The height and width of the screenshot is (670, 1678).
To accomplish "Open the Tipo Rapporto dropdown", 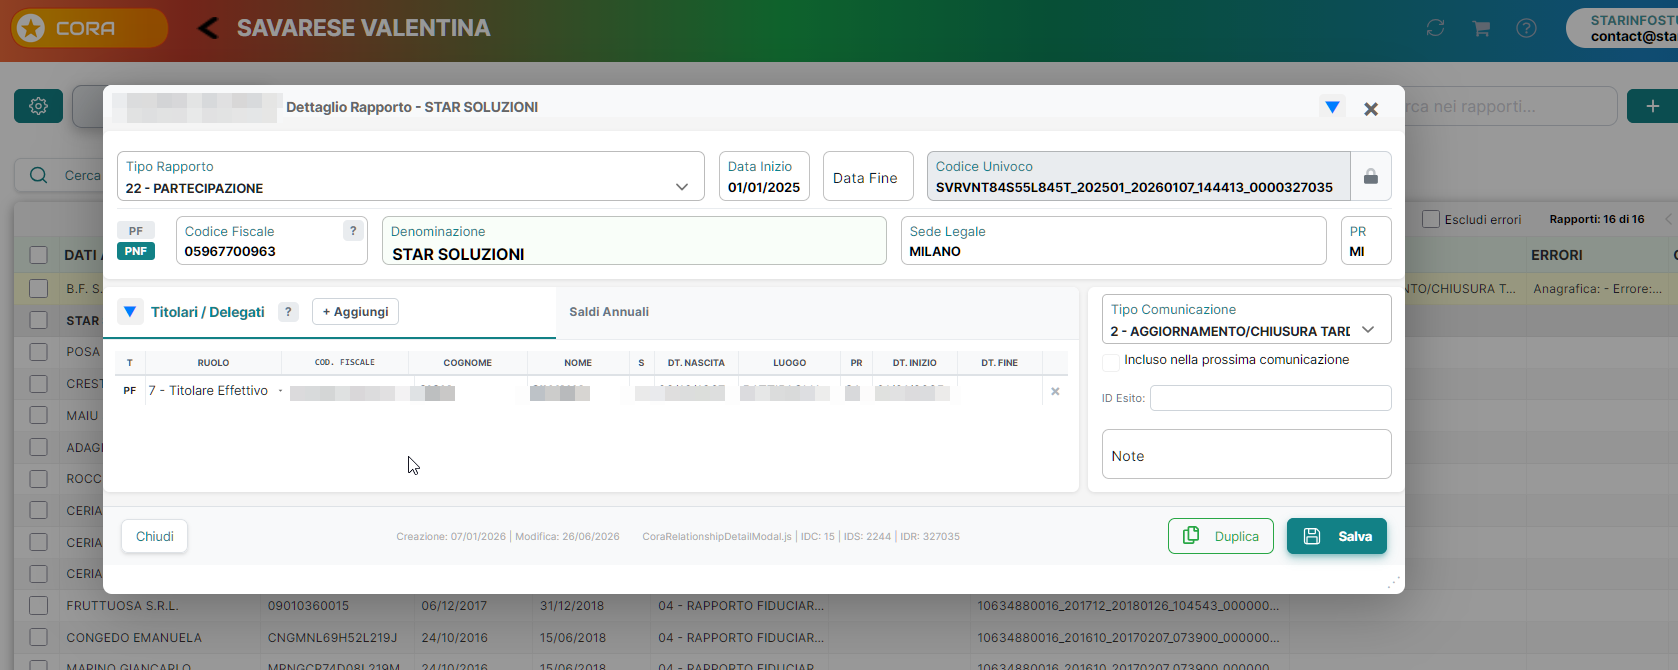I will [x=411, y=177].
